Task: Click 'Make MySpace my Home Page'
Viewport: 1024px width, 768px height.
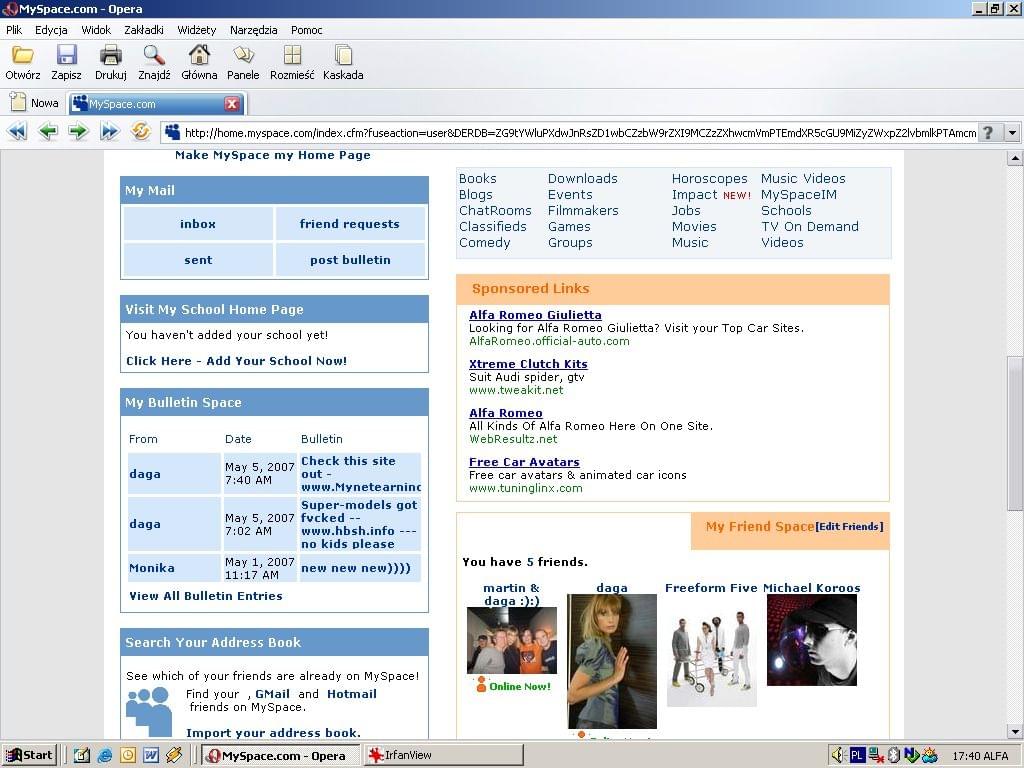Action: tap(272, 155)
